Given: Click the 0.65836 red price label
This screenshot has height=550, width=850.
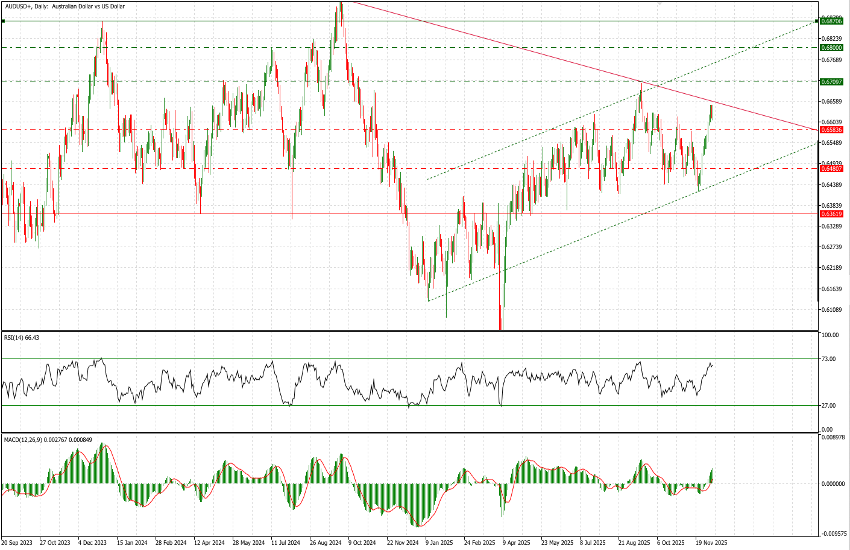Looking at the screenshot, I should pyautogui.click(x=831, y=129).
